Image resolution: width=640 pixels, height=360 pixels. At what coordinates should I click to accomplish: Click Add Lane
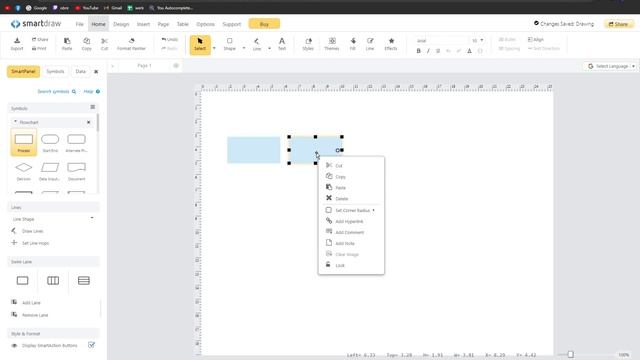(x=26, y=302)
